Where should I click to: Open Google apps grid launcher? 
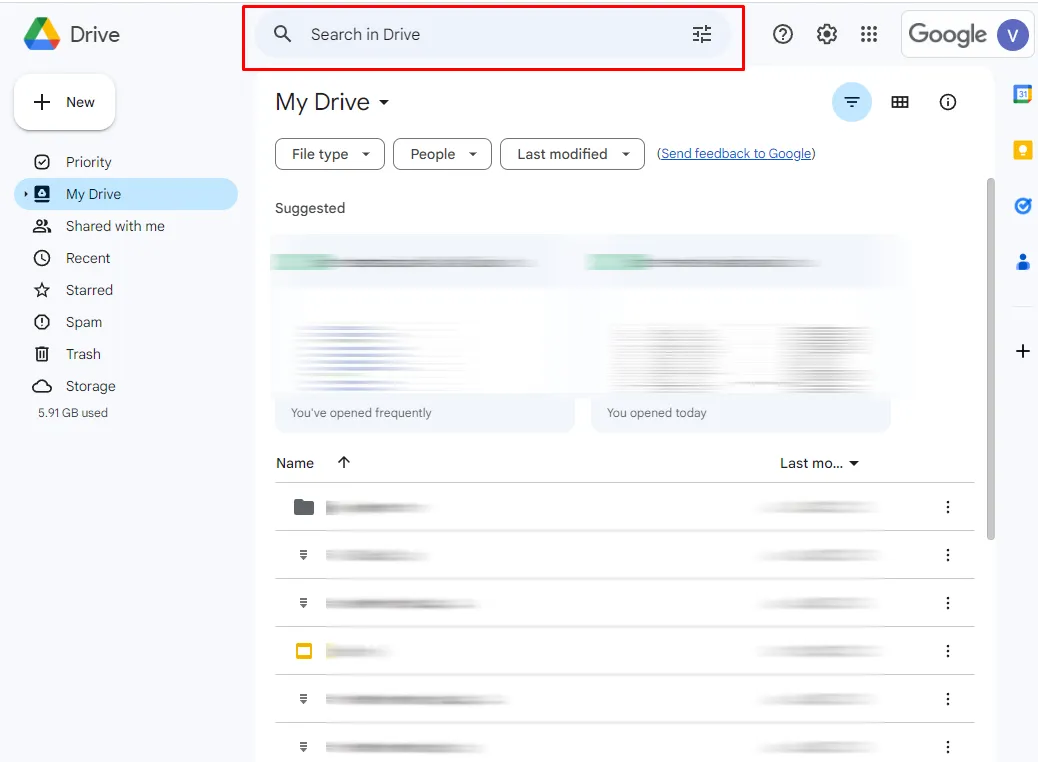pyautogui.click(x=869, y=34)
